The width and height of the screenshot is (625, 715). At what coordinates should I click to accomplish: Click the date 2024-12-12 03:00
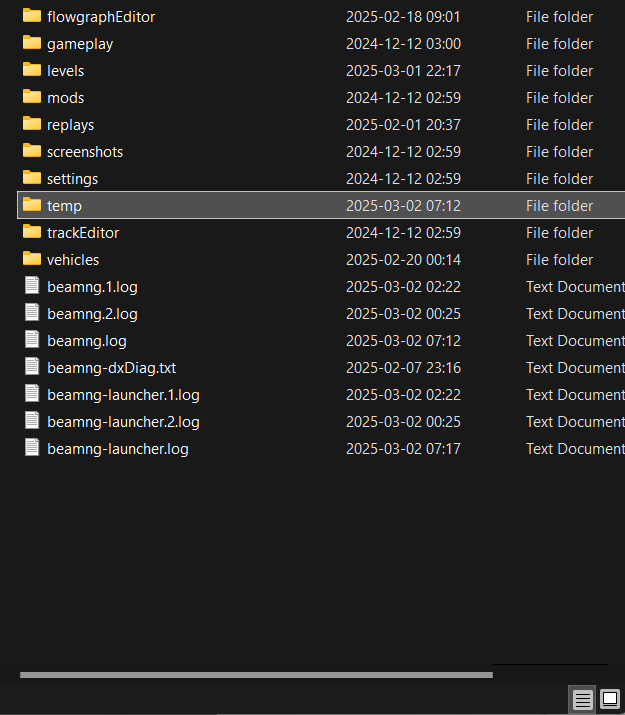[403, 44]
